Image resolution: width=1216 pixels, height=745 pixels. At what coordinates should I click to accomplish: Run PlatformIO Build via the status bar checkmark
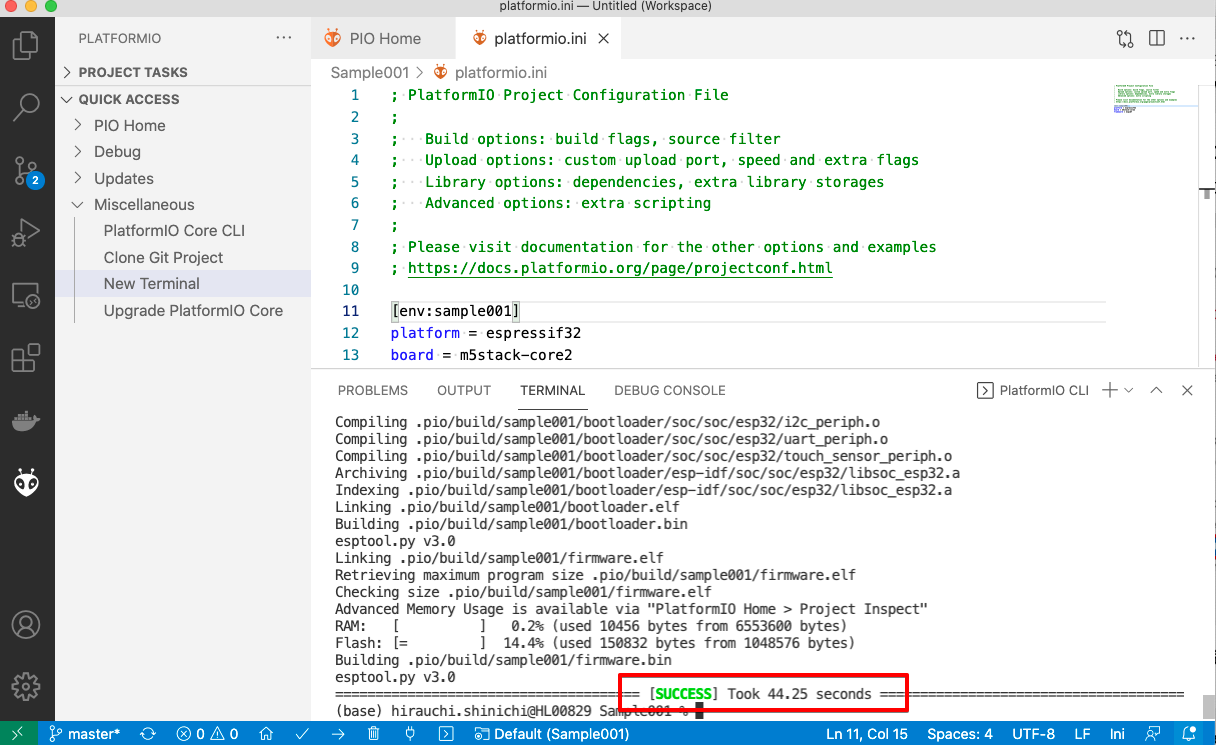(x=302, y=733)
